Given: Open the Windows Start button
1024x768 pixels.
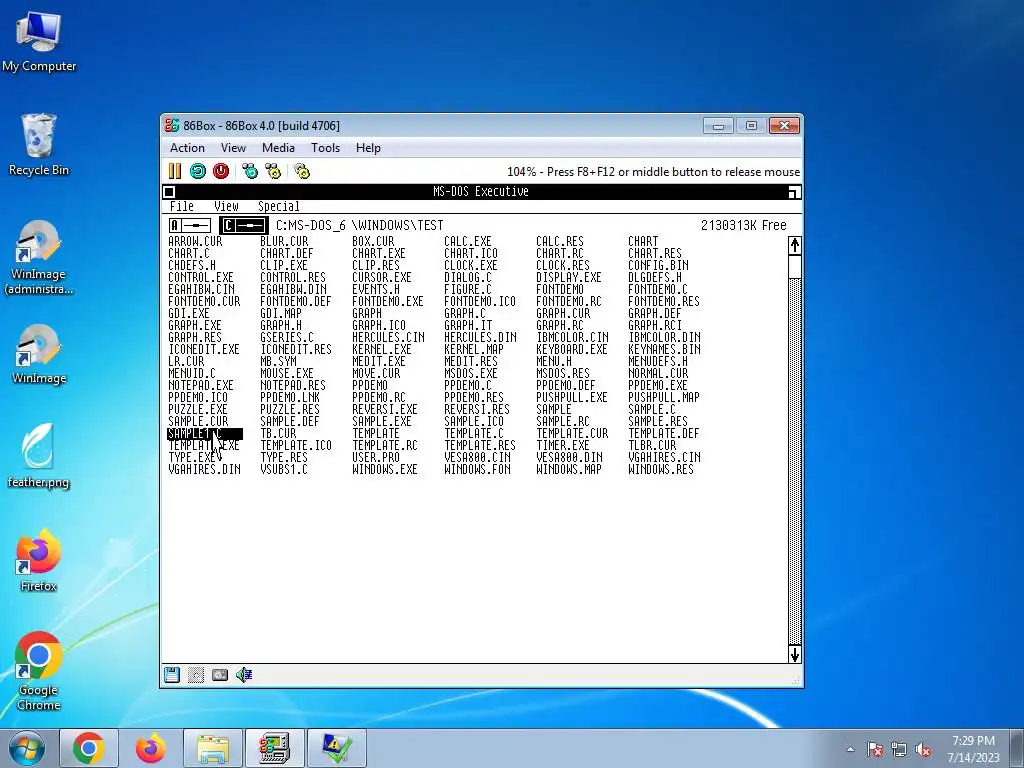Looking at the screenshot, I should click(27, 748).
